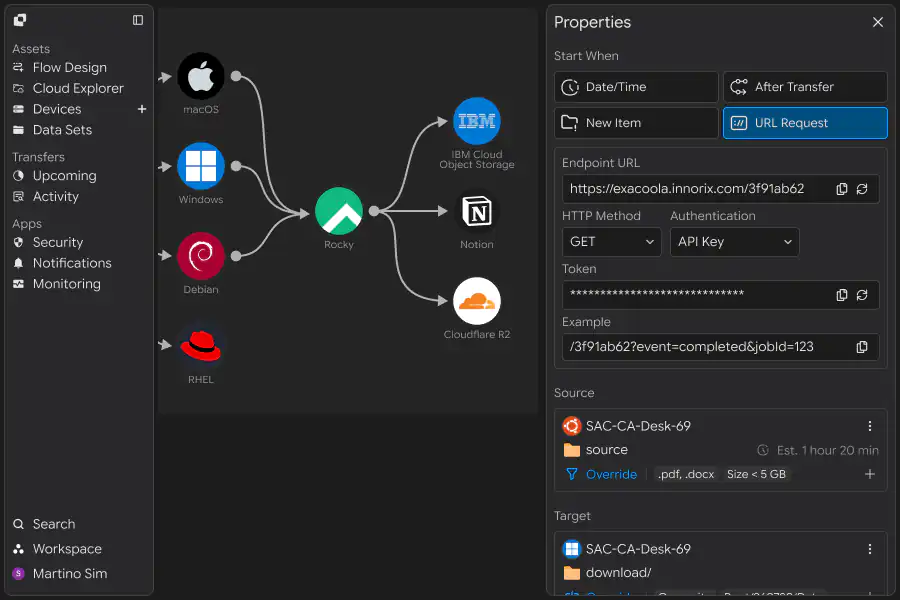Click the download/ folder icon

point(572,573)
